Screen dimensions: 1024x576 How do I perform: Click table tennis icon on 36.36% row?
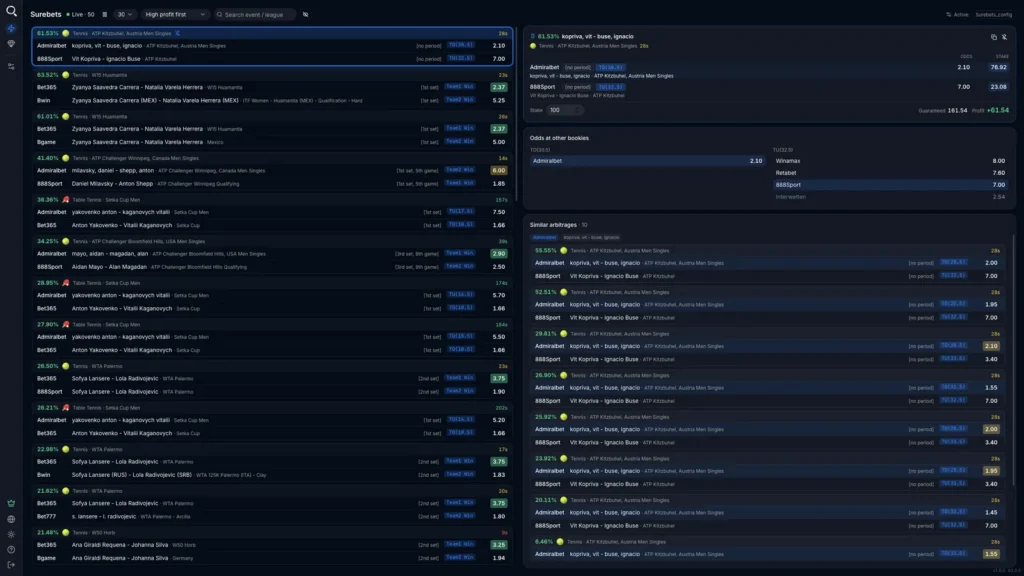click(x=65, y=200)
